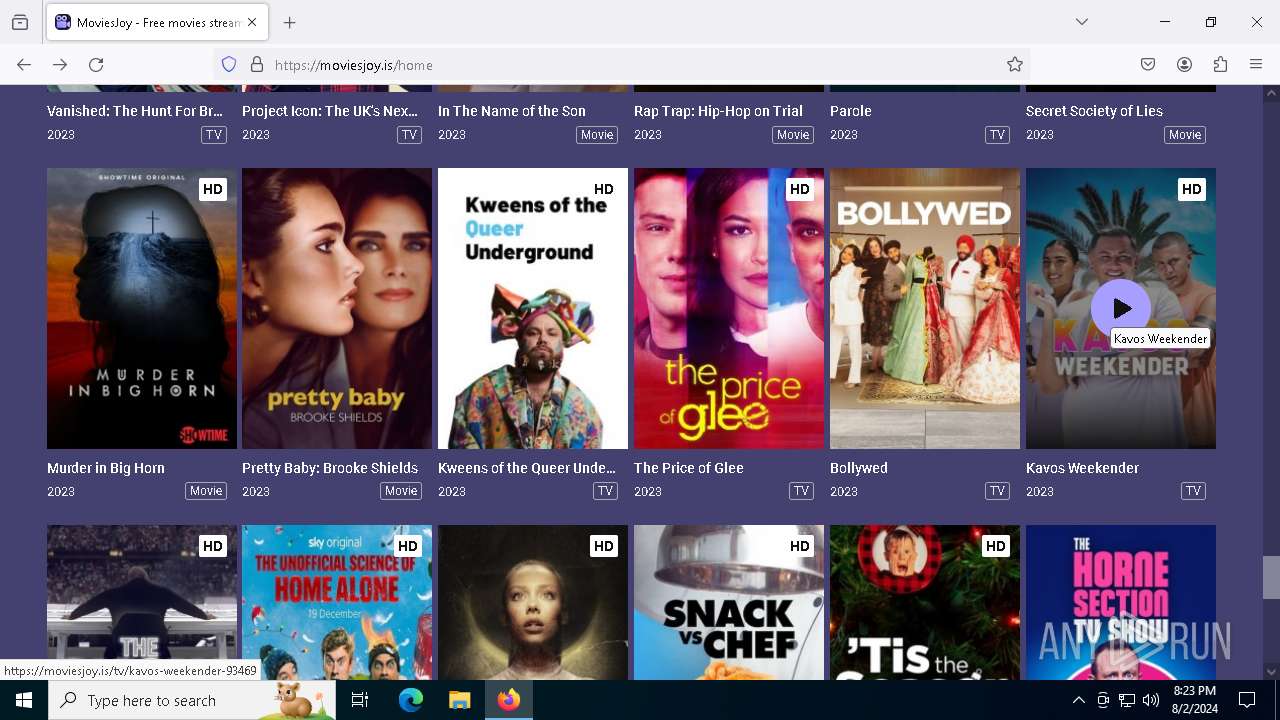The height and width of the screenshot is (720, 1280).
Task: Reload the MoviesJoy page
Action: pos(96,65)
